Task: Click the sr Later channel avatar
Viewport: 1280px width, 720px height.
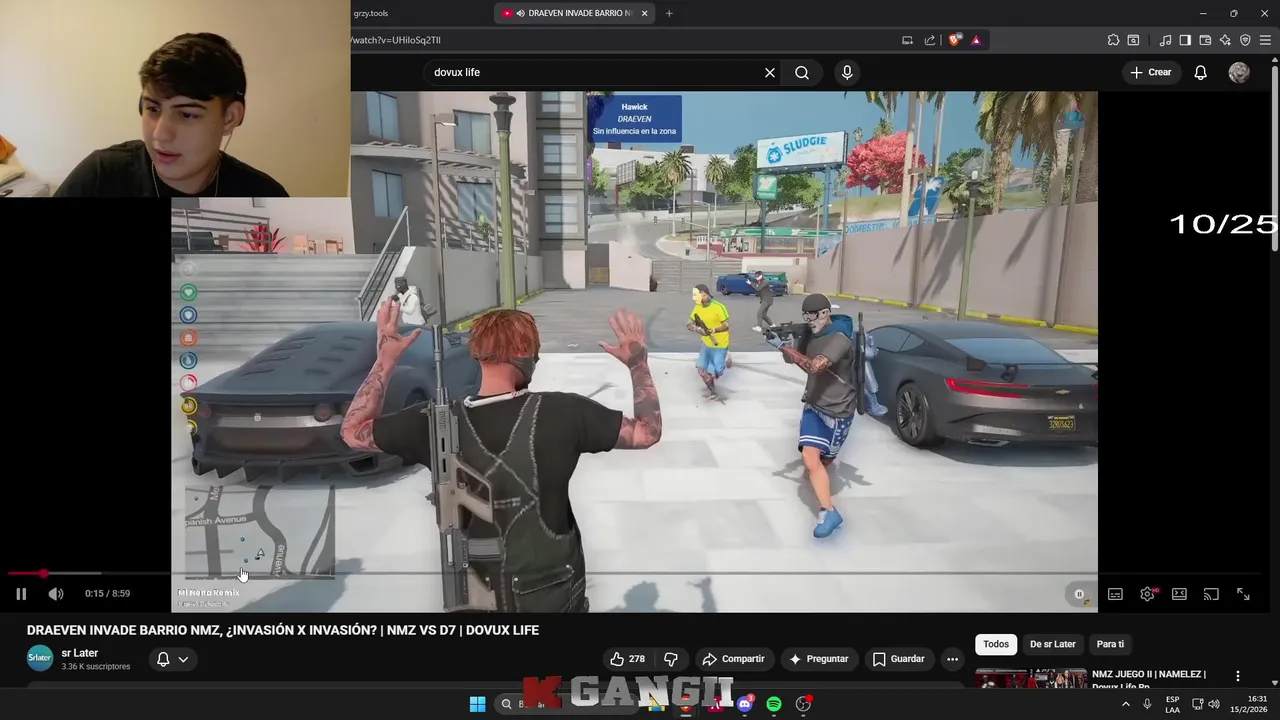Action: pos(40,658)
